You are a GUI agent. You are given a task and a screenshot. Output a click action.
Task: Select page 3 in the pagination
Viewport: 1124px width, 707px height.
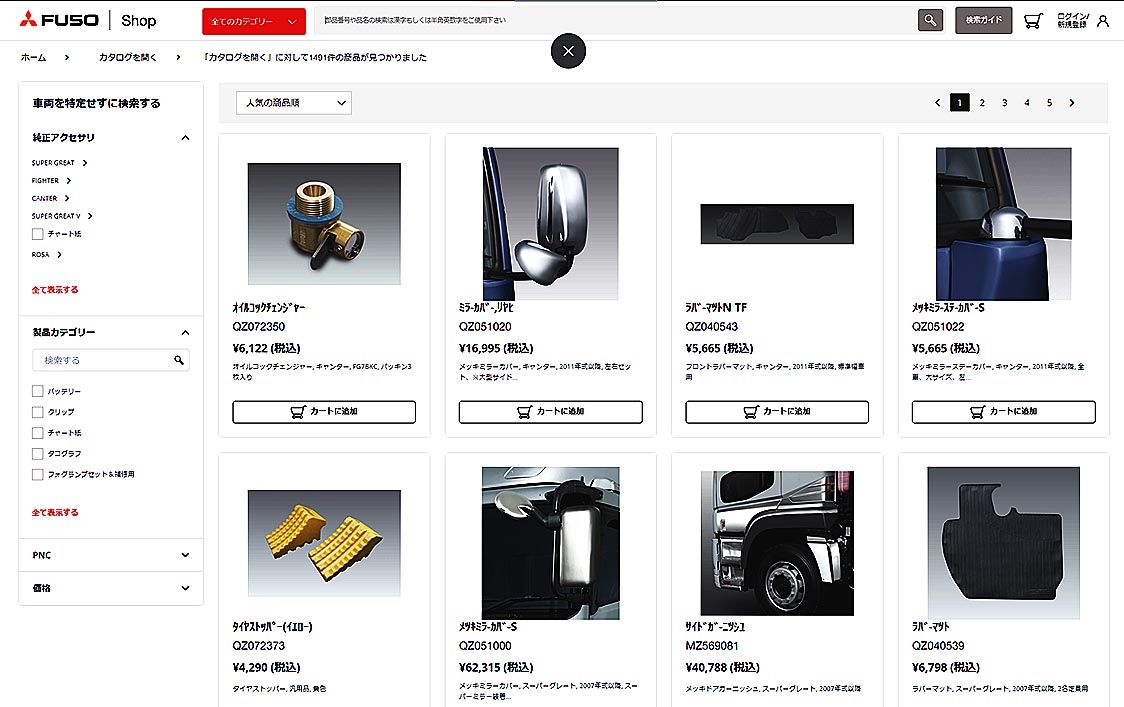(1004, 103)
